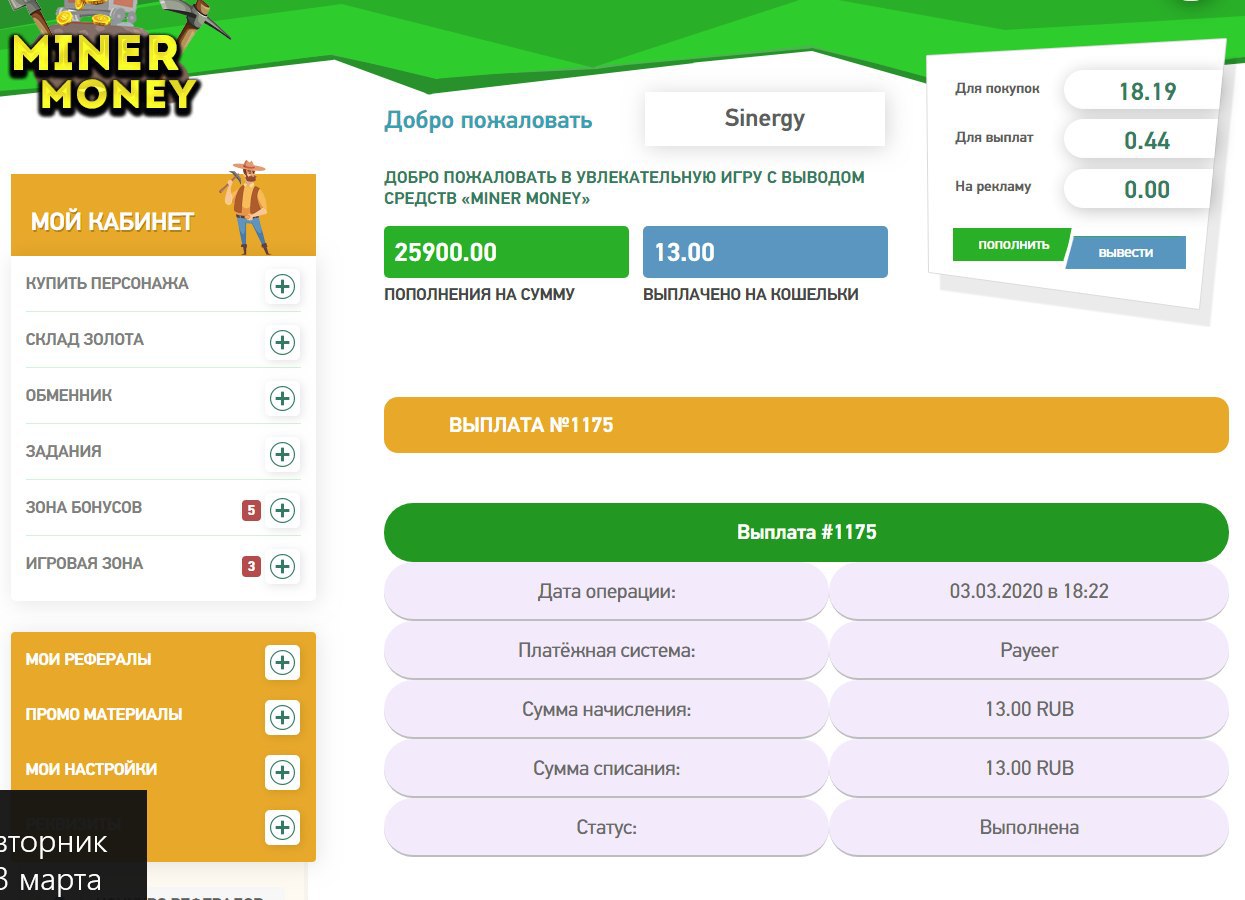Click the Payeer payment system value
Viewport: 1245px width, 900px height.
1029,650
